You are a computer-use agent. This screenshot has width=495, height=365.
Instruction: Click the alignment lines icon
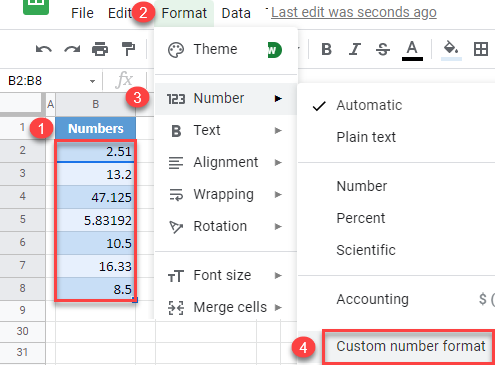pos(176,163)
